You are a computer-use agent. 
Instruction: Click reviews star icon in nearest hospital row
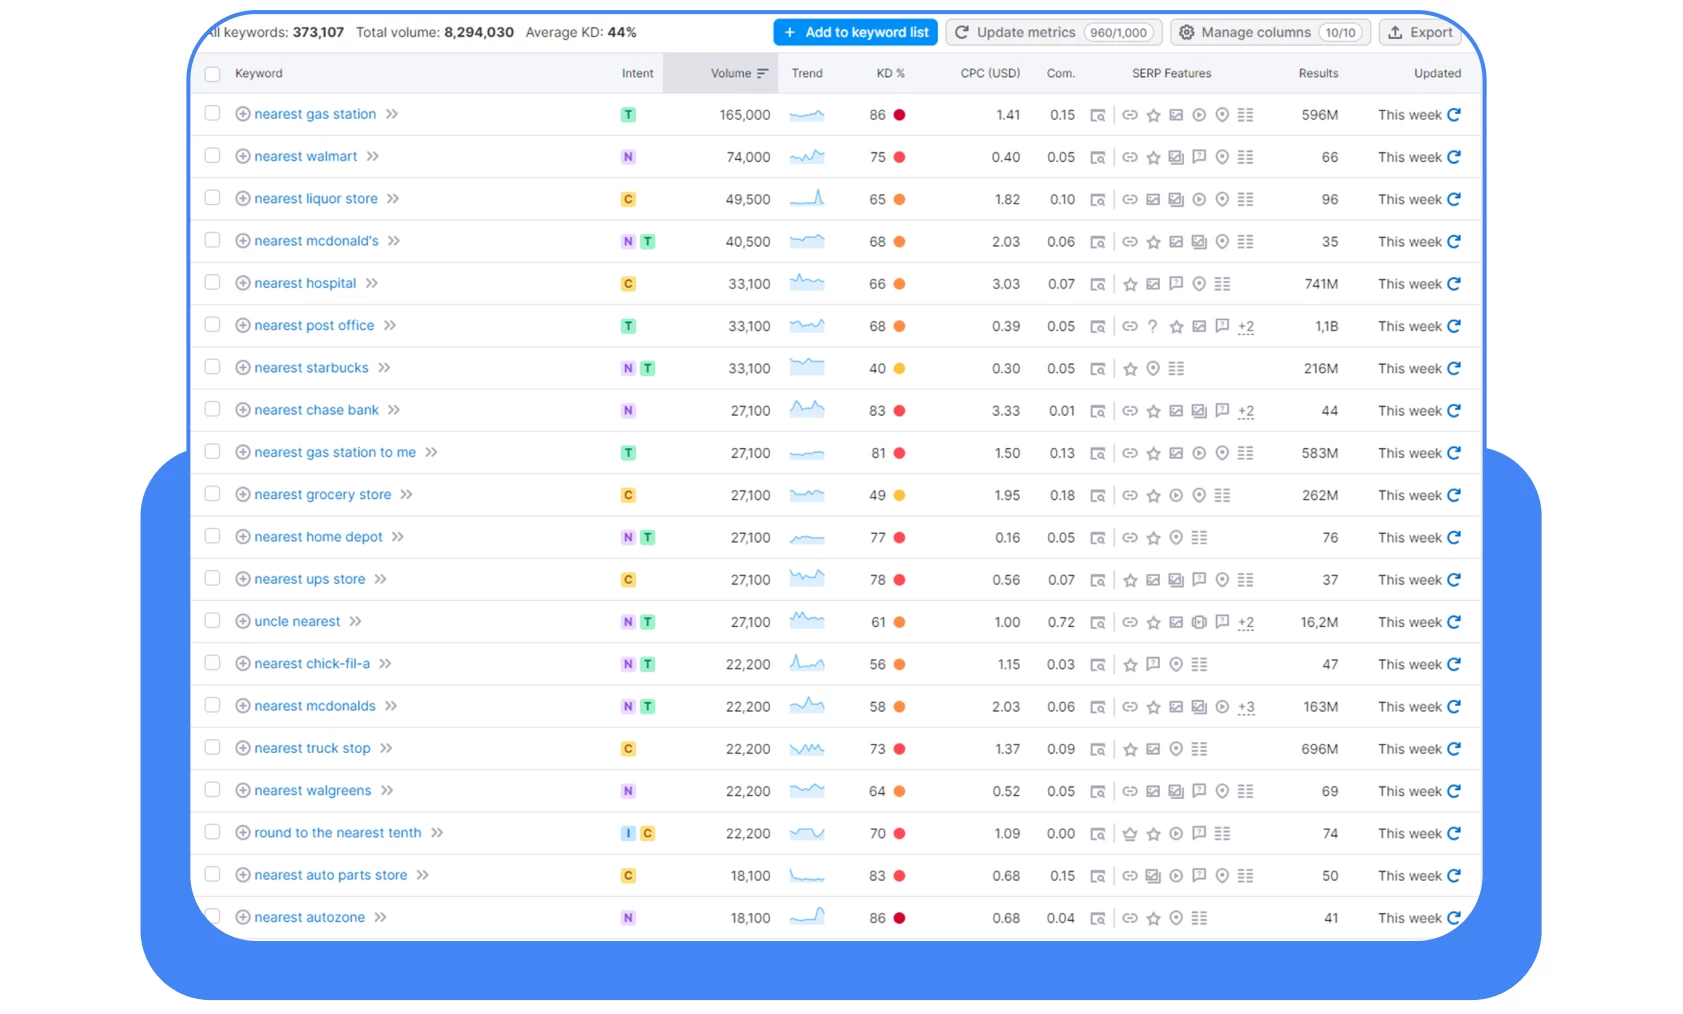click(1130, 284)
